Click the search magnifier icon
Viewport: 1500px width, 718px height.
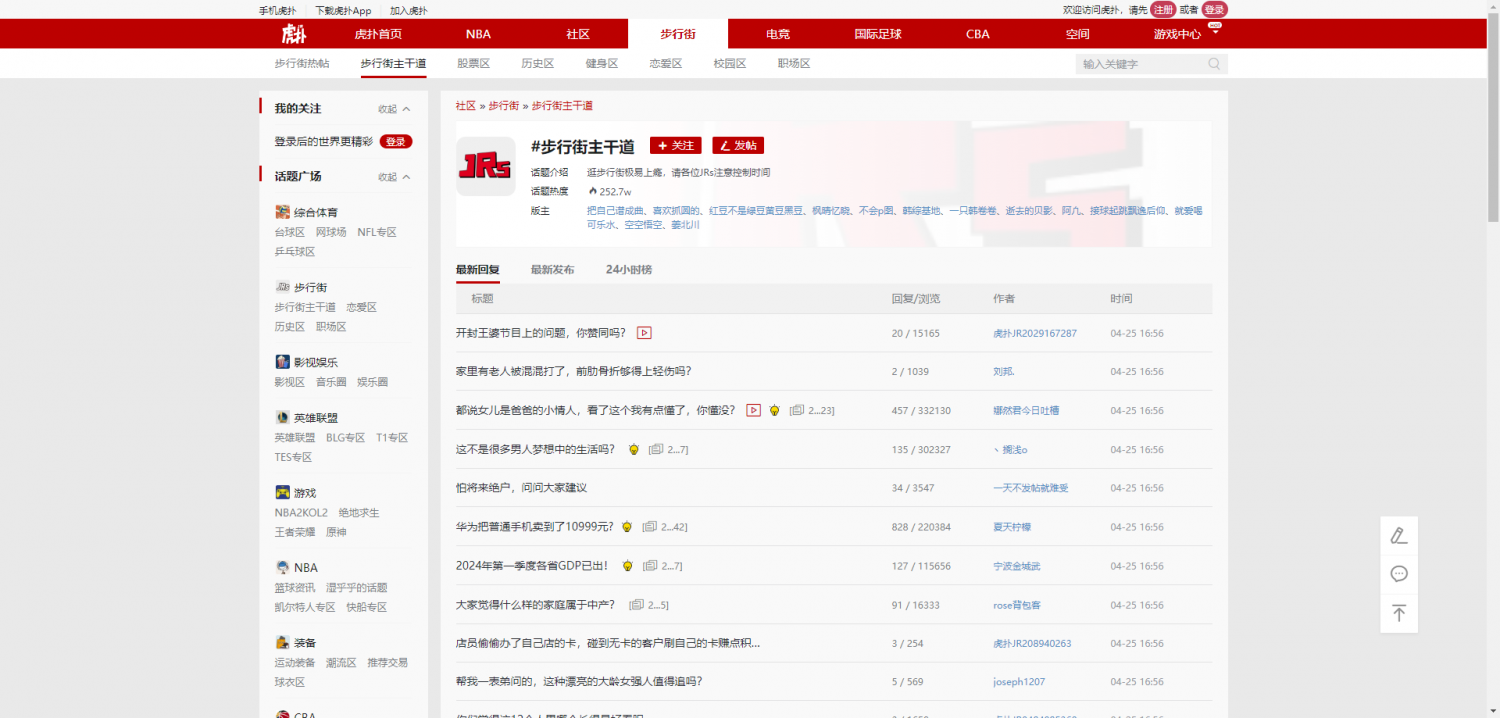click(x=1214, y=64)
